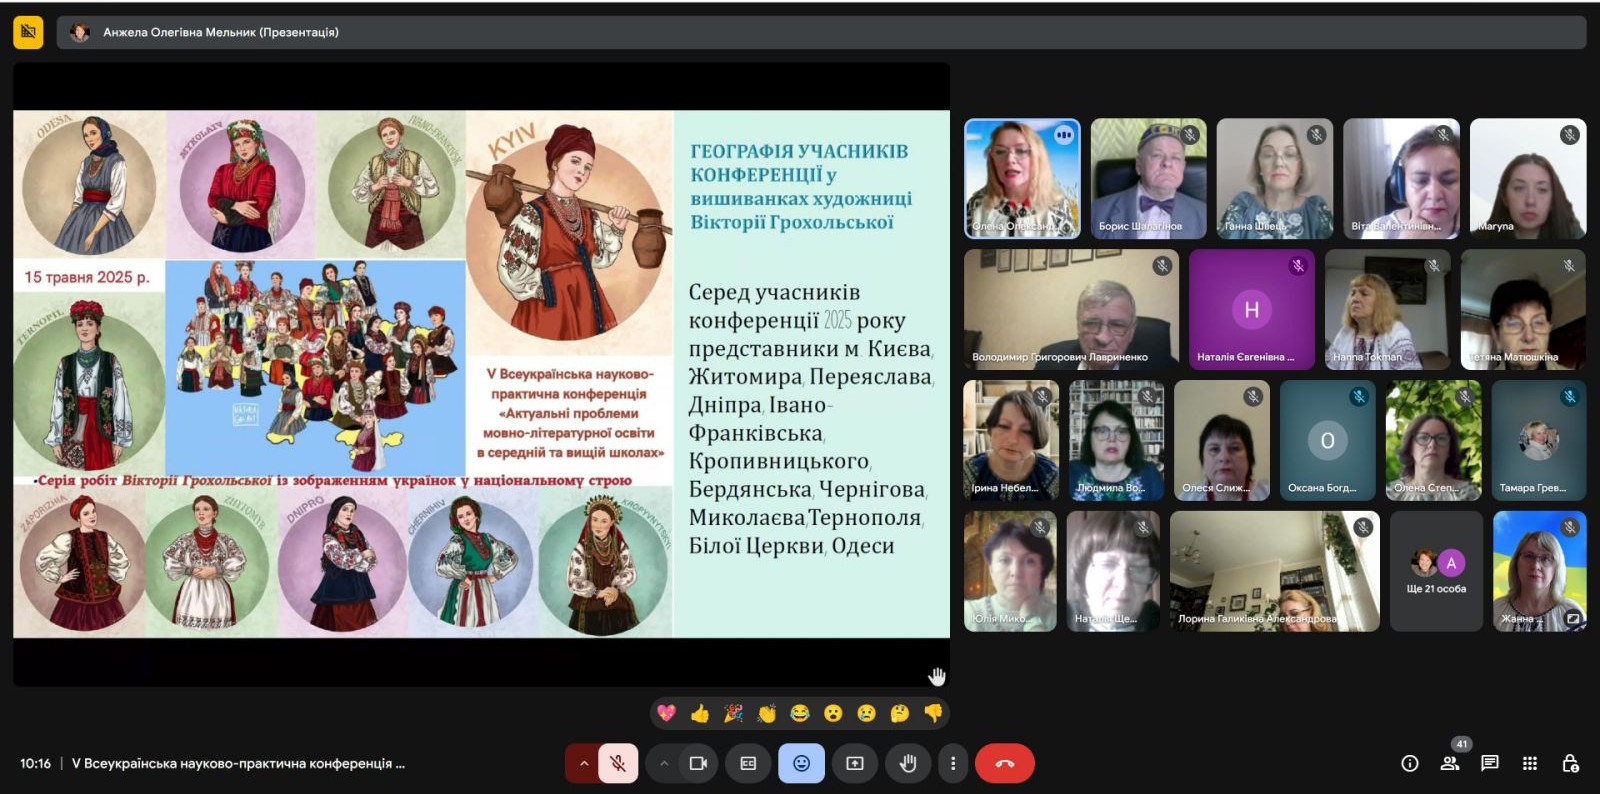The width and height of the screenshot is (1600, 794).
Task: Select Юлія Мико... video tile
Action: tap(1010, 571)
